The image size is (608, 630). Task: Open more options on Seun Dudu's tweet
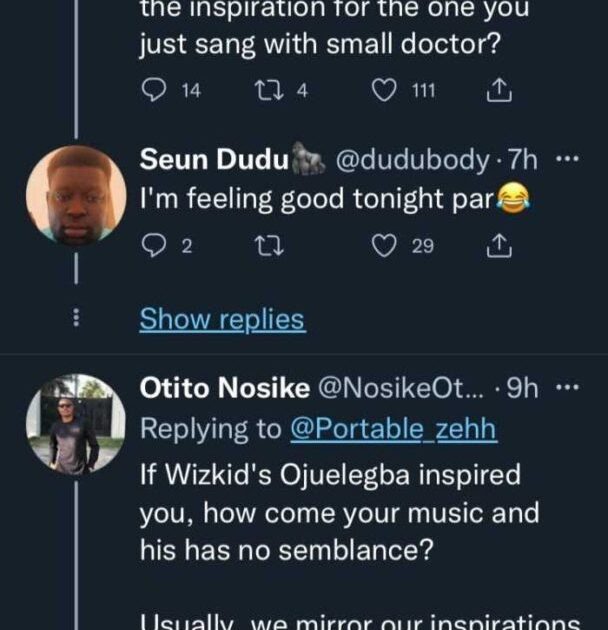[567, 160]
